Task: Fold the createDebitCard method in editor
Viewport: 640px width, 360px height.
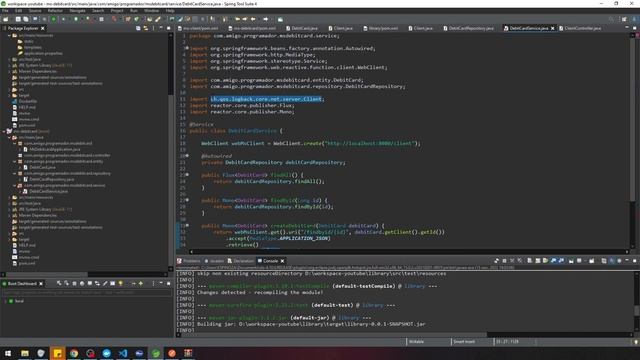Action: click(187, 225)
